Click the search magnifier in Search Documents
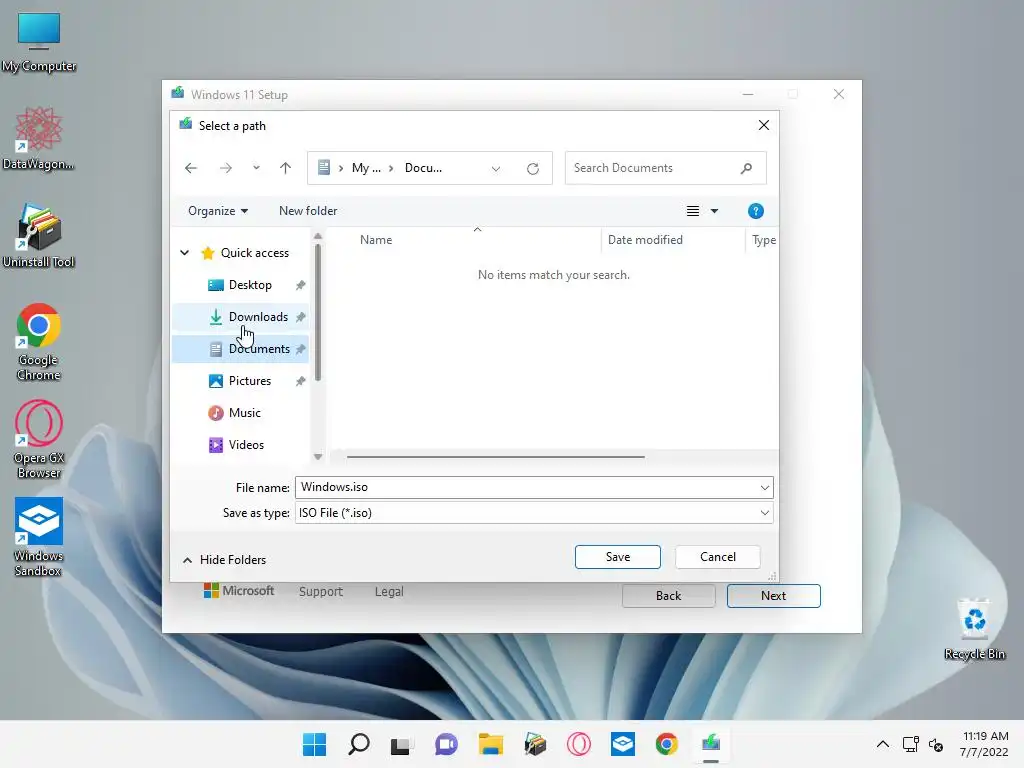1024x768 pixels. tap(746, 168)
